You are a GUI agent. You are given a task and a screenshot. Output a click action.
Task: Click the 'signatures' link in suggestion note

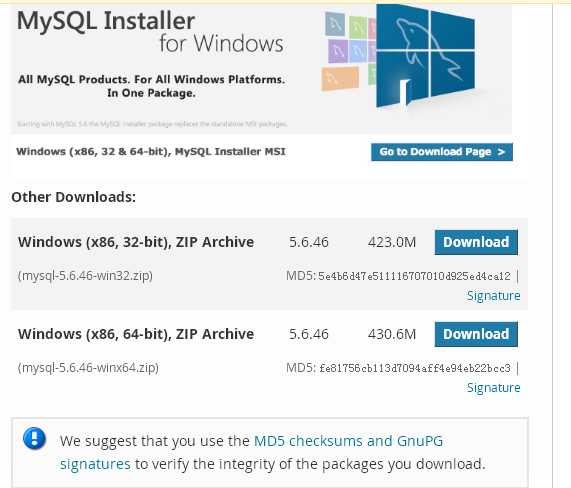pos(95,464)
